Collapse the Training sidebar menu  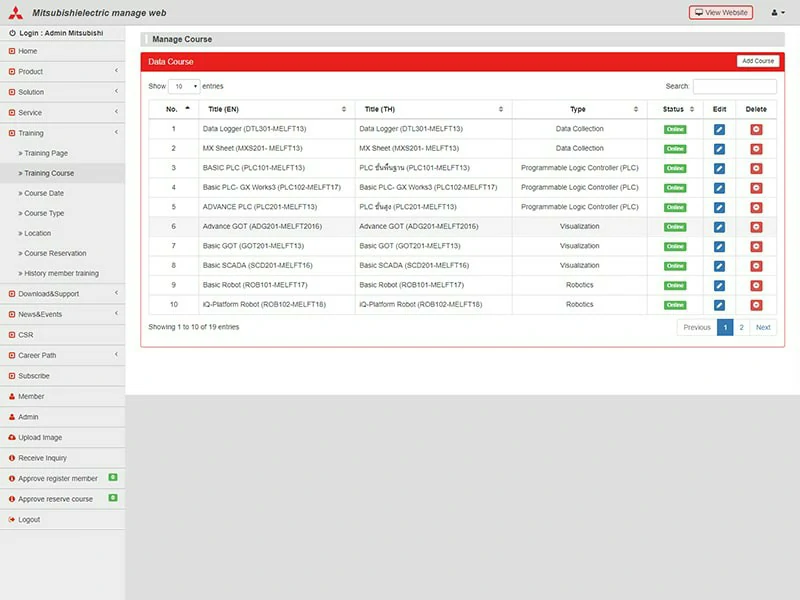[x=62, y=133]
